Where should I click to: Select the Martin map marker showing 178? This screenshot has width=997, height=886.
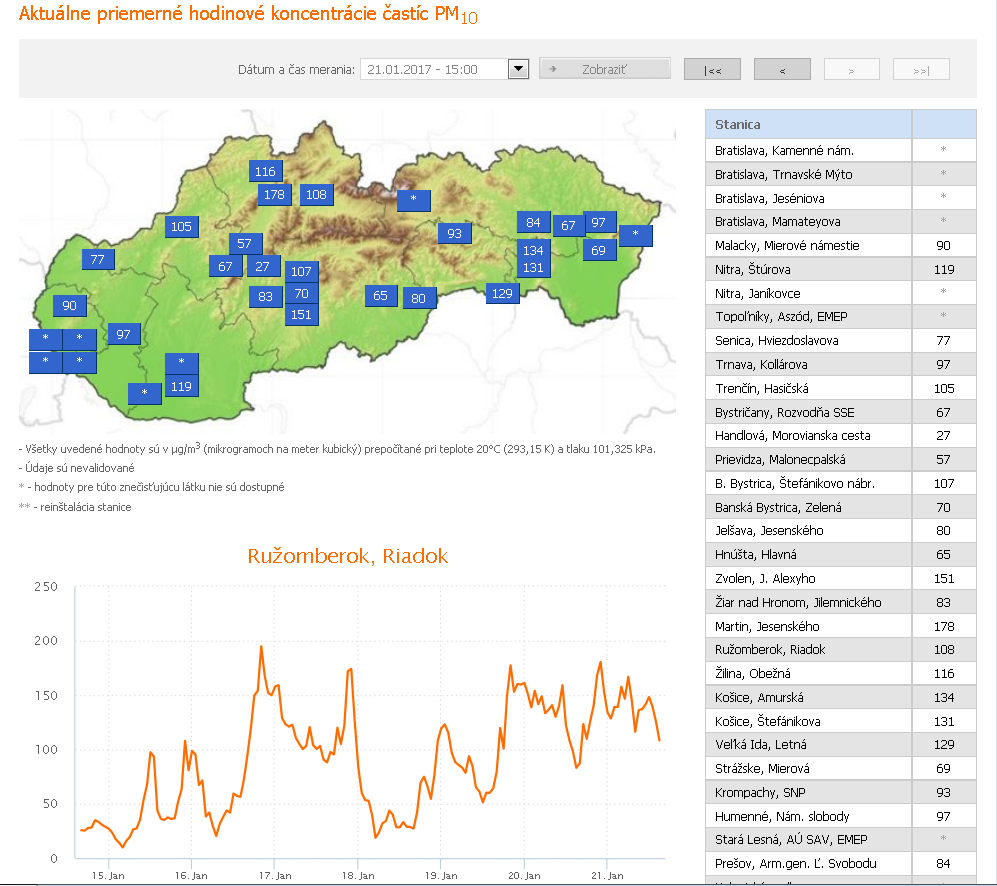pos(274,195)
